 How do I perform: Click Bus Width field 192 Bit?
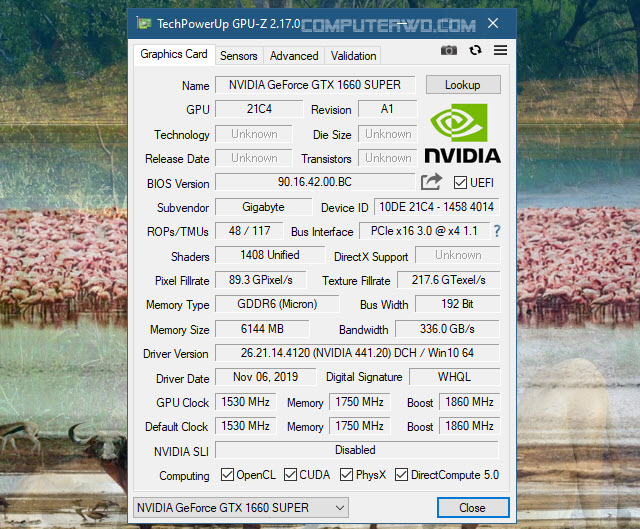point(458,304)
